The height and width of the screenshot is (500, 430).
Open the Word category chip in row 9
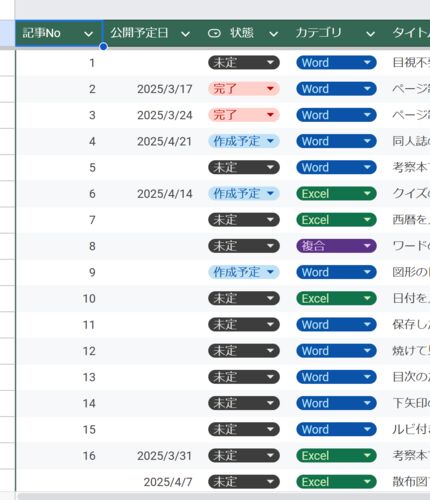coord(336,272)
